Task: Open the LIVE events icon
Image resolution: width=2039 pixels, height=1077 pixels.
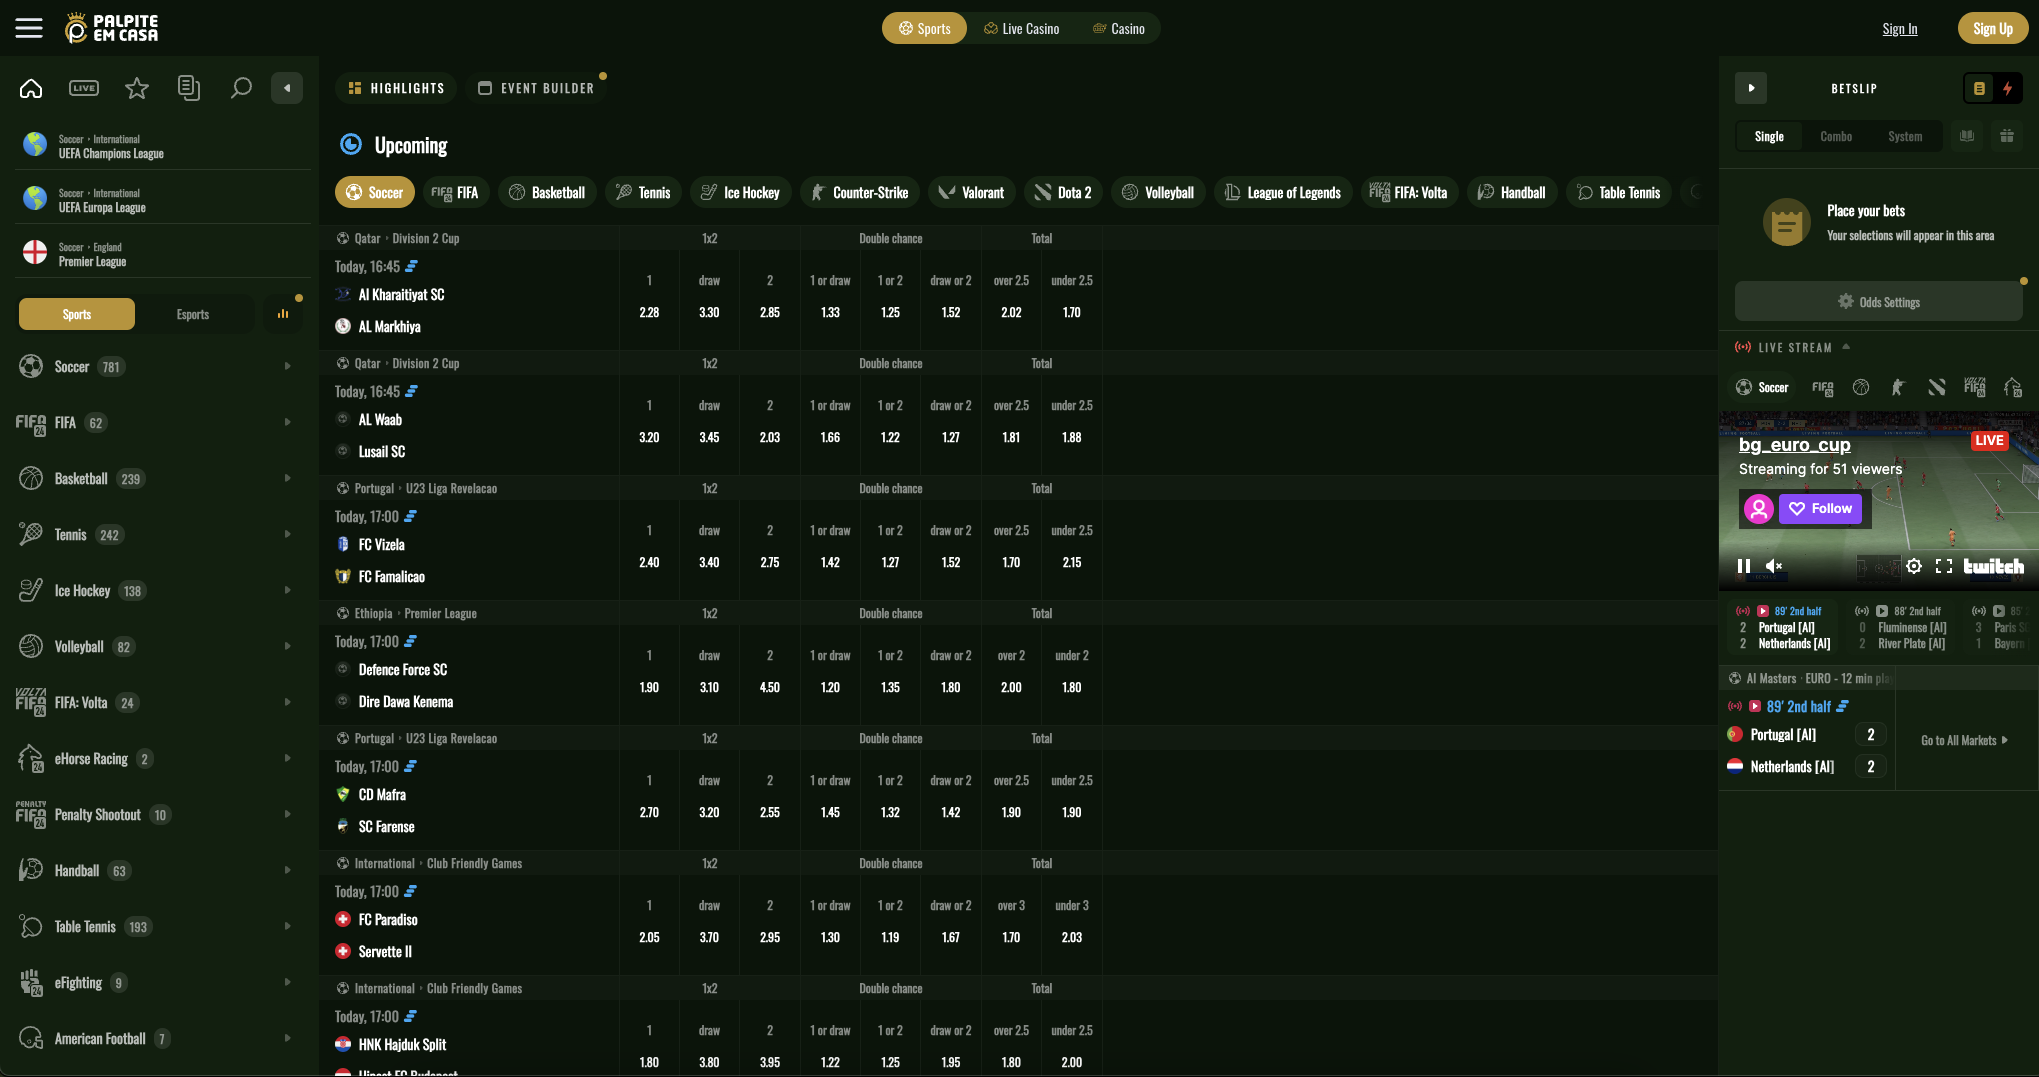Action: [84, 88]
